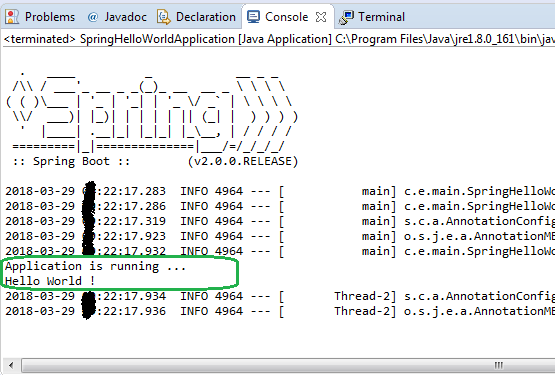This screenshot has height=375, width=555.
Task: Switch to the Terminal tab
Action: coord(372,17)
